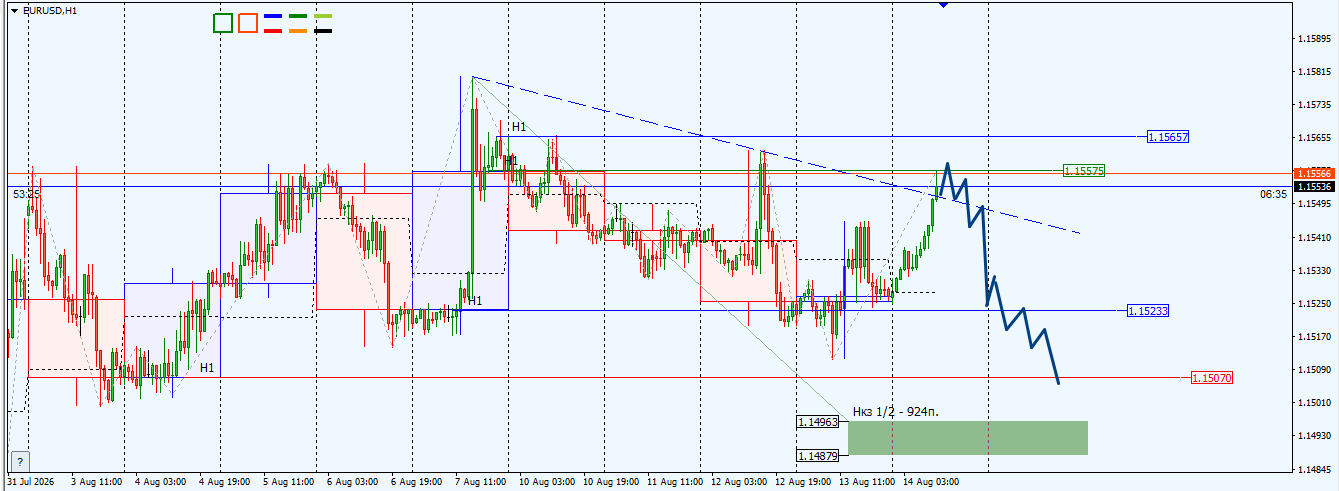Viewport: 1339px width, 491px height.
Task: Select the red line swatch
Action: (x=273, y=31)
